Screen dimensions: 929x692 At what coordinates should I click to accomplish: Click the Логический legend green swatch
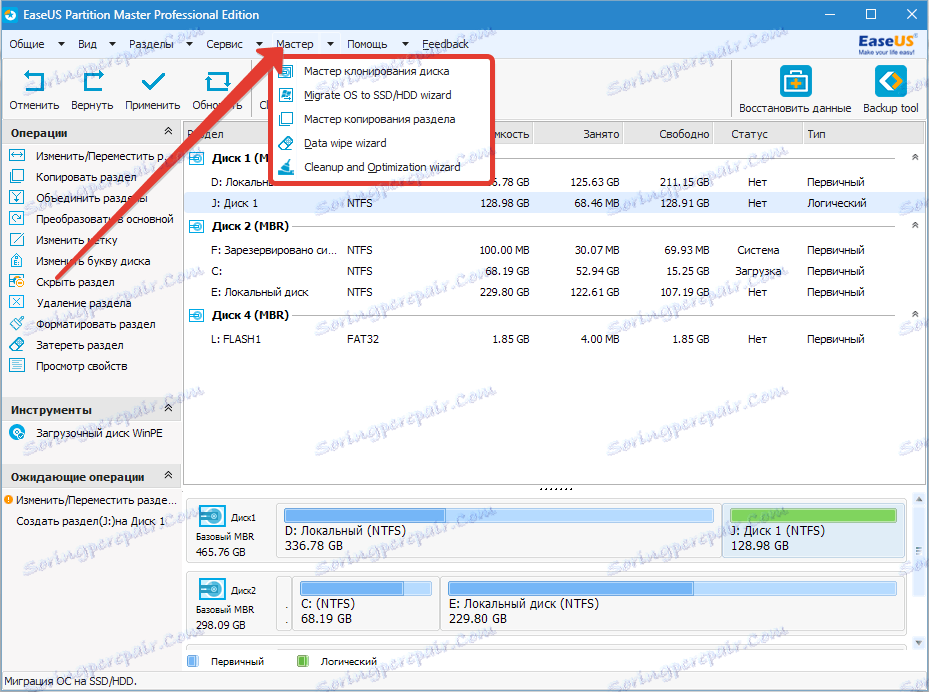302,661
